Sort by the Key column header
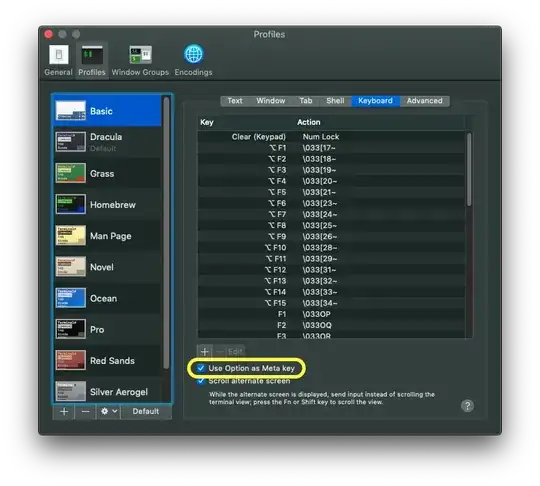Viewport: 540px width, 486px height. [x=246, y=122]
